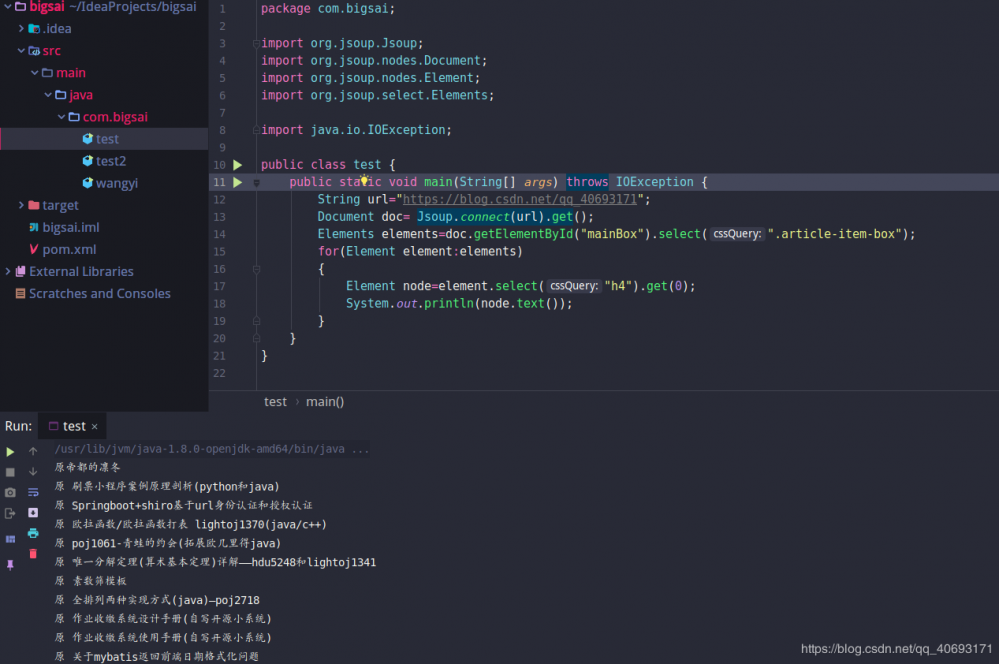
Task: Click fold end marker at import line 8
Action: pyautogui.click(x=256, y=130)
